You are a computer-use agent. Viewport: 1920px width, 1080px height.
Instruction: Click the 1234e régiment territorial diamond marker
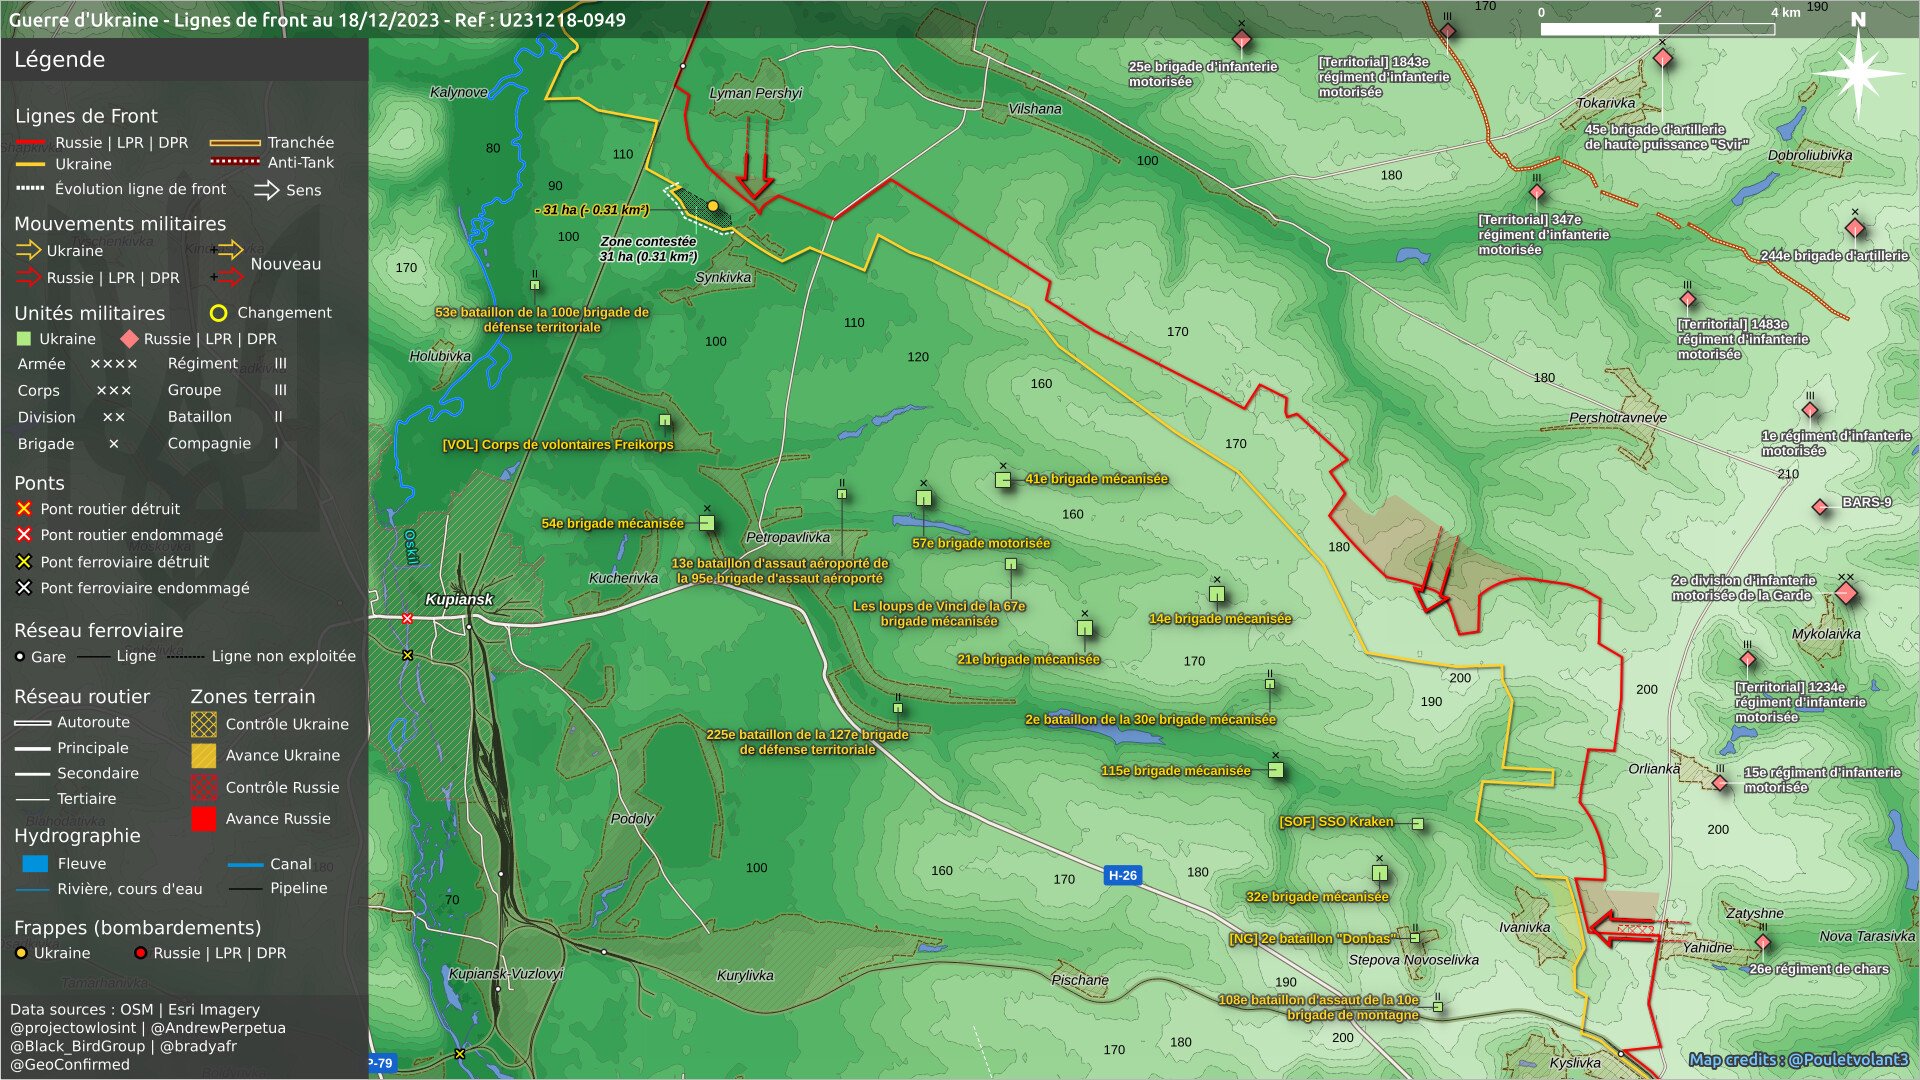[x=1748, y=660]
